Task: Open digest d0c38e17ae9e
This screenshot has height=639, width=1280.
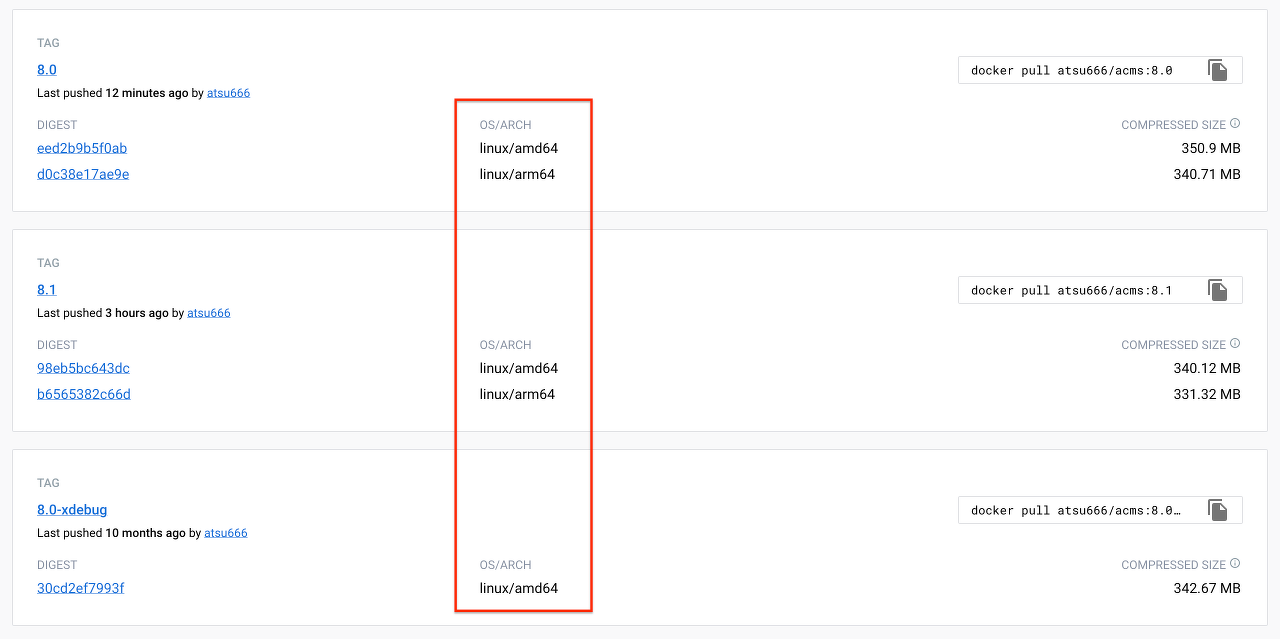Action: [x=83, y=174]
